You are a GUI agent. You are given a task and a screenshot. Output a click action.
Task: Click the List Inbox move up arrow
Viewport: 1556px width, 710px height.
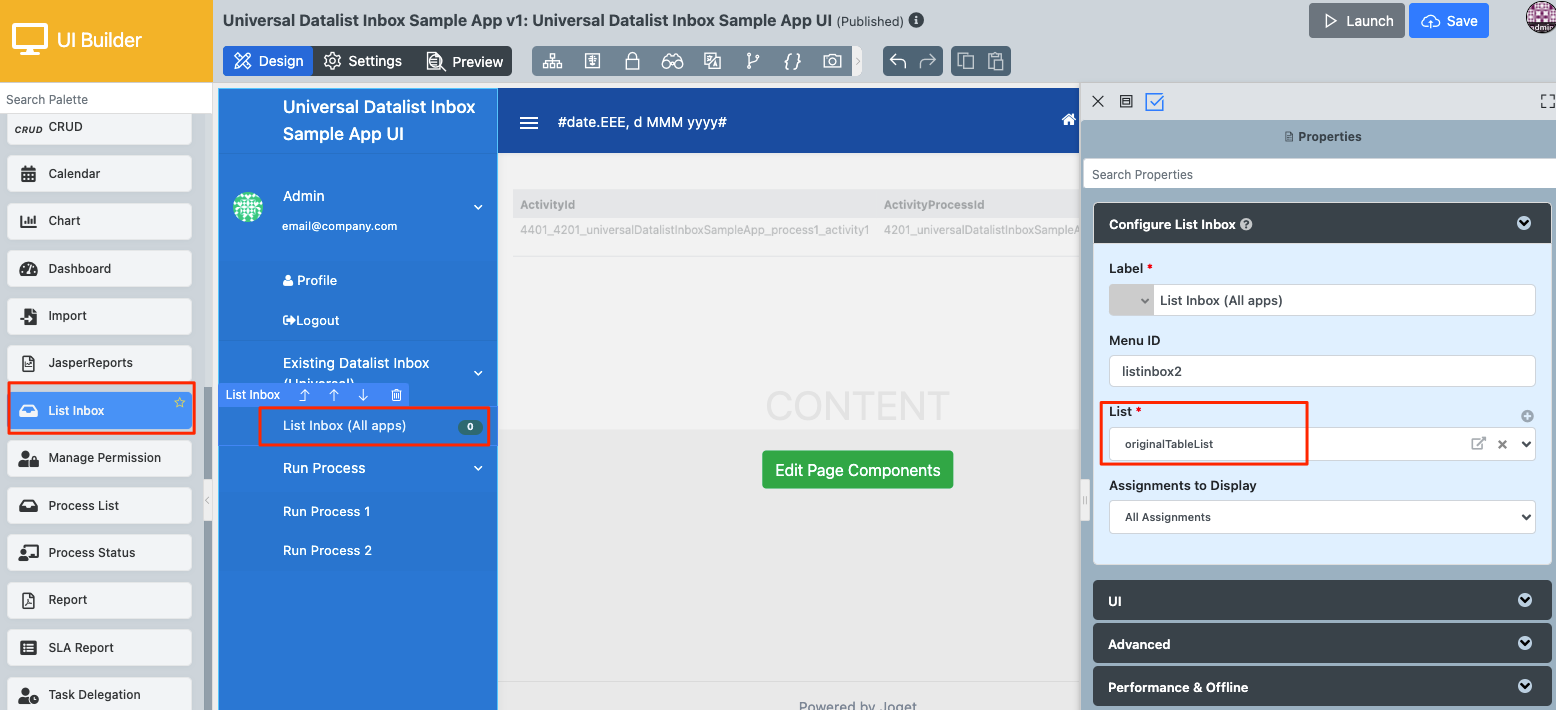334,395
